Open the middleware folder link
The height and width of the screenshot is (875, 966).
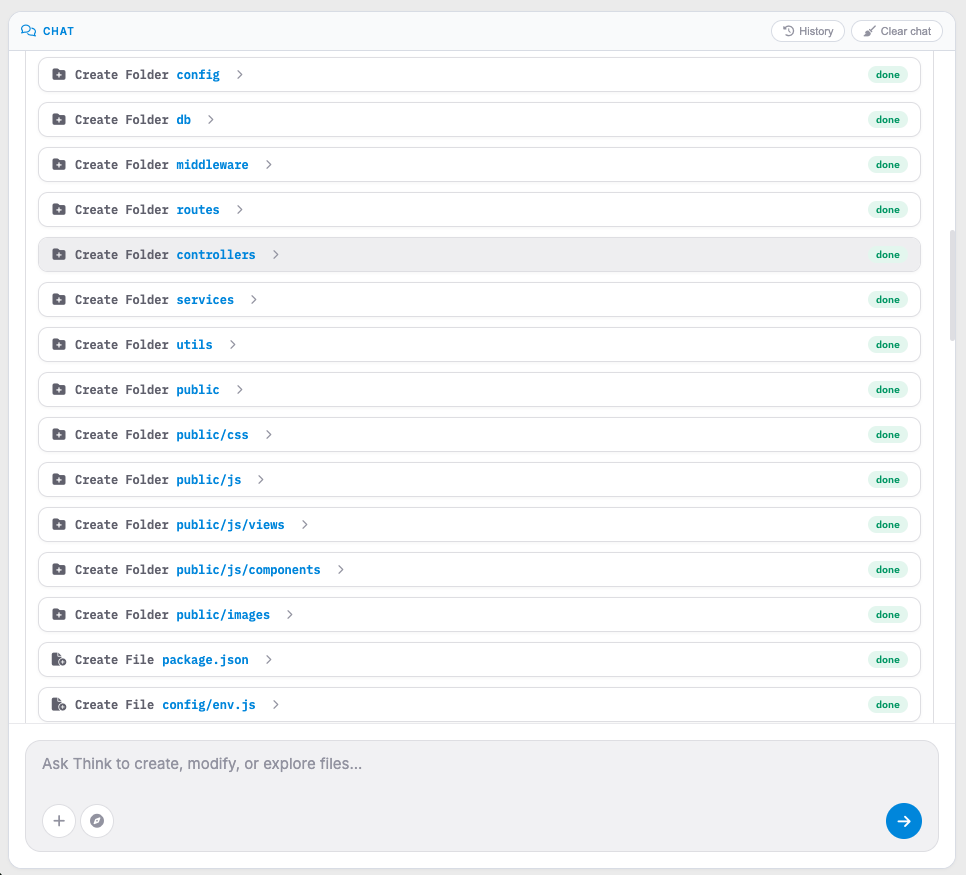[x=213, y=165]
